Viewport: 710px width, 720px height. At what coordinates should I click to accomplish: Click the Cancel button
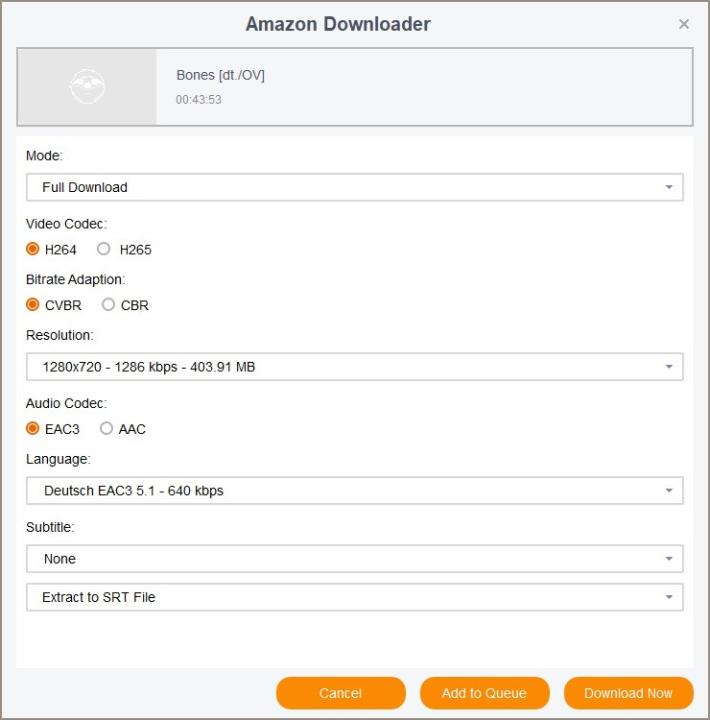pos(341,693)
